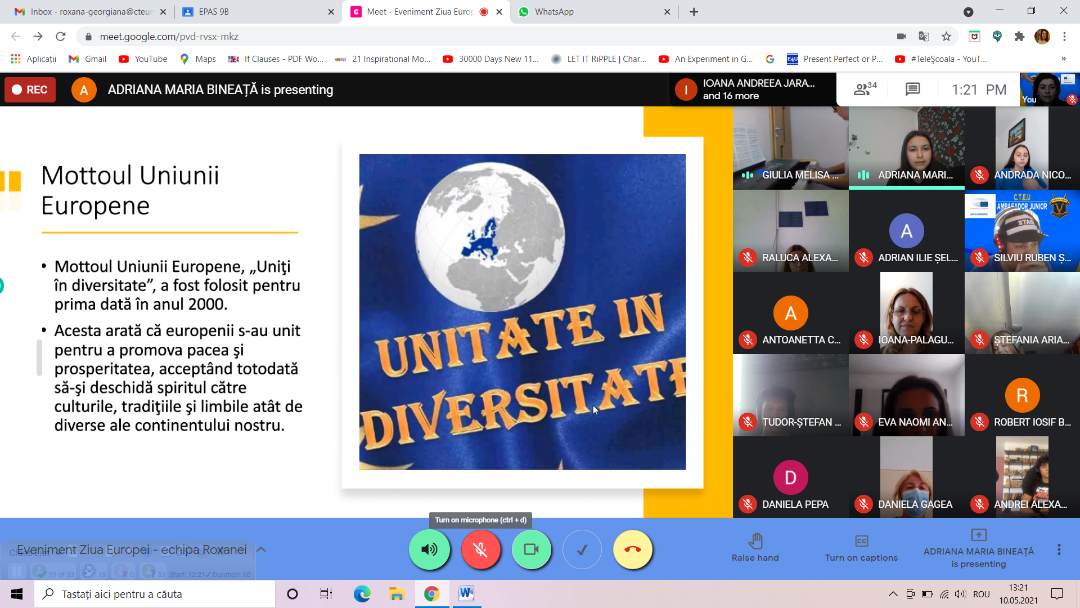Switch to the EPAS 9B tab

coord(255,12)
